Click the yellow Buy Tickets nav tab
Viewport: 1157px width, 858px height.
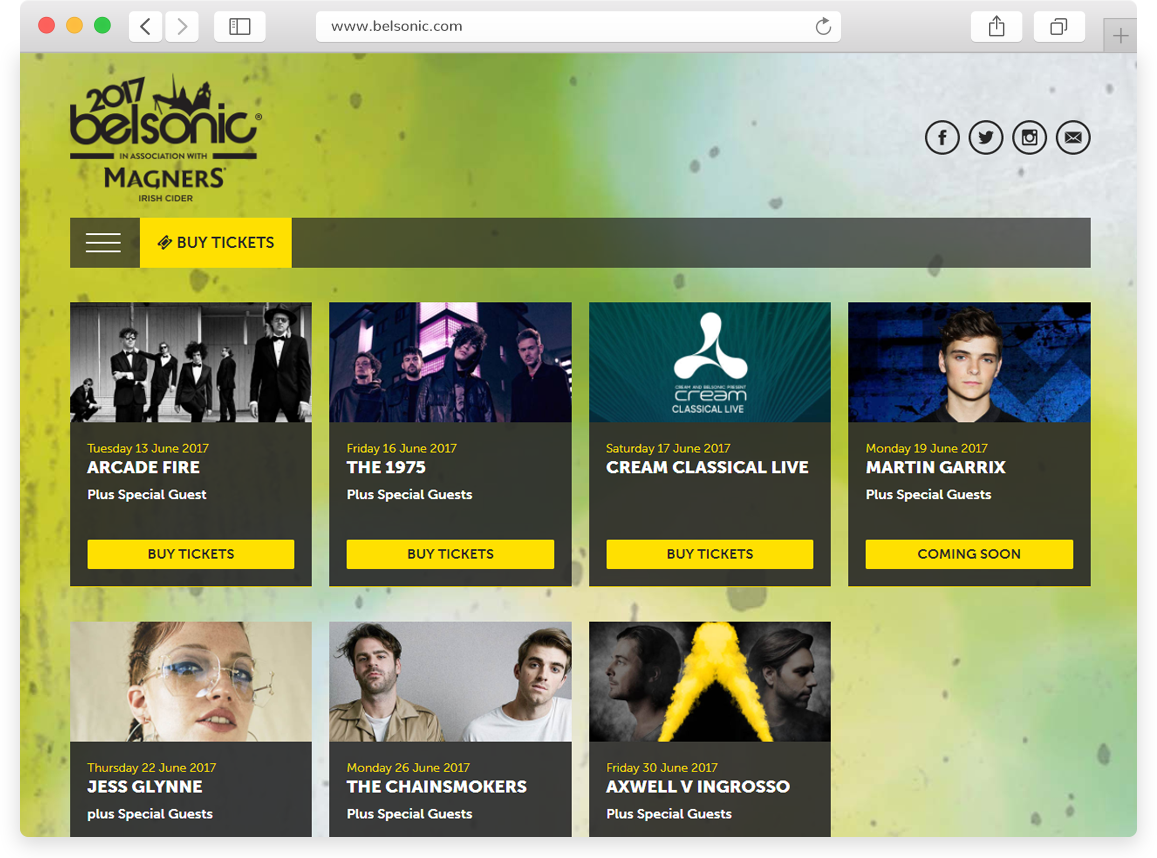pos(216,243)
